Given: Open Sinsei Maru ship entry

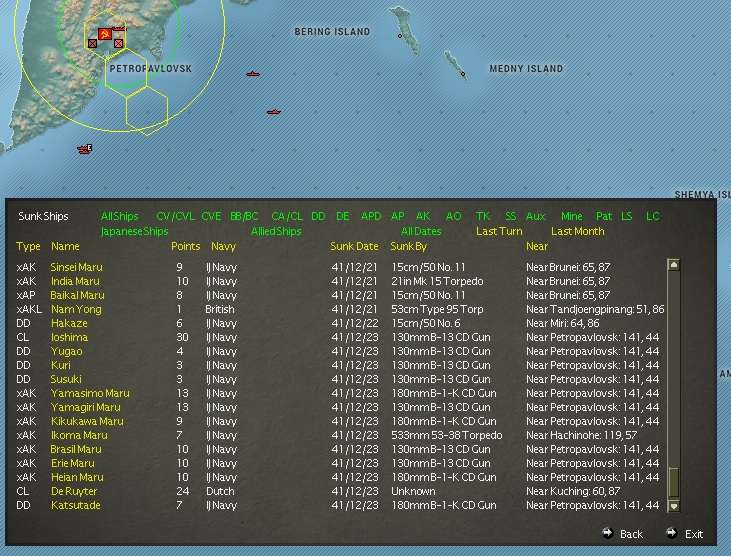Looking at the screenshot, I should click(76, 267).
